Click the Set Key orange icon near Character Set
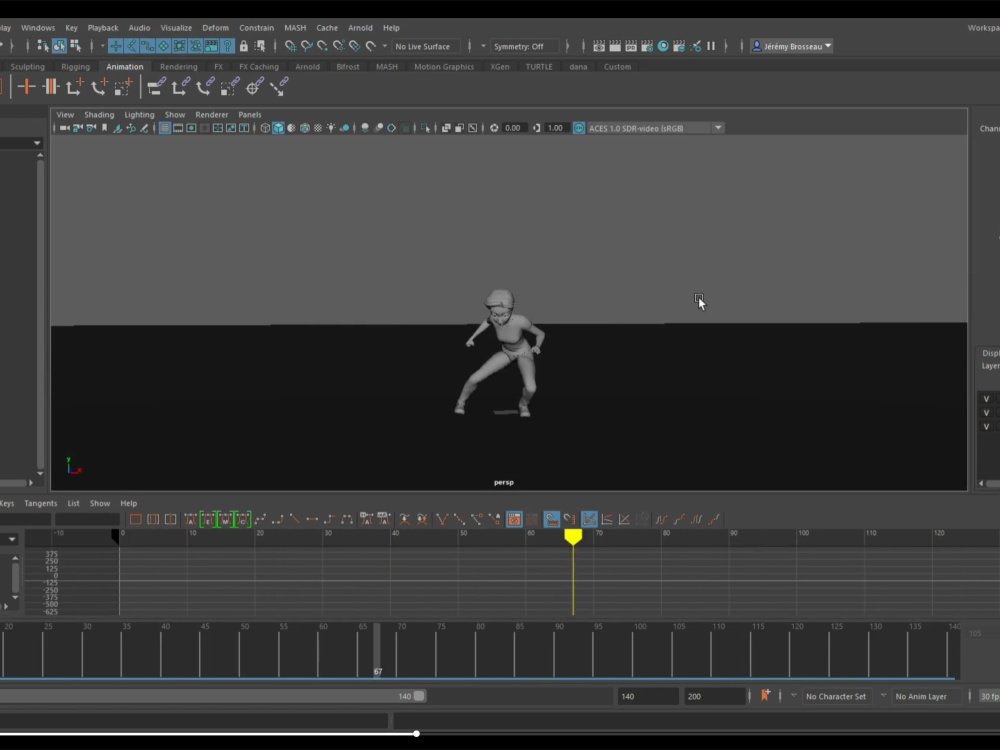Screen dimensions: 1000x750 click(765, 696)
